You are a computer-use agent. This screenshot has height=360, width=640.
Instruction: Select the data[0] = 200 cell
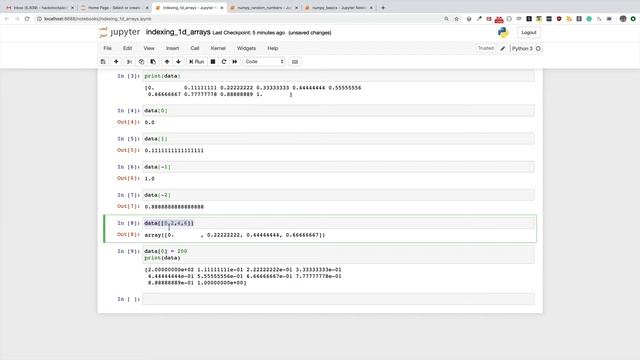coord(338,255)
